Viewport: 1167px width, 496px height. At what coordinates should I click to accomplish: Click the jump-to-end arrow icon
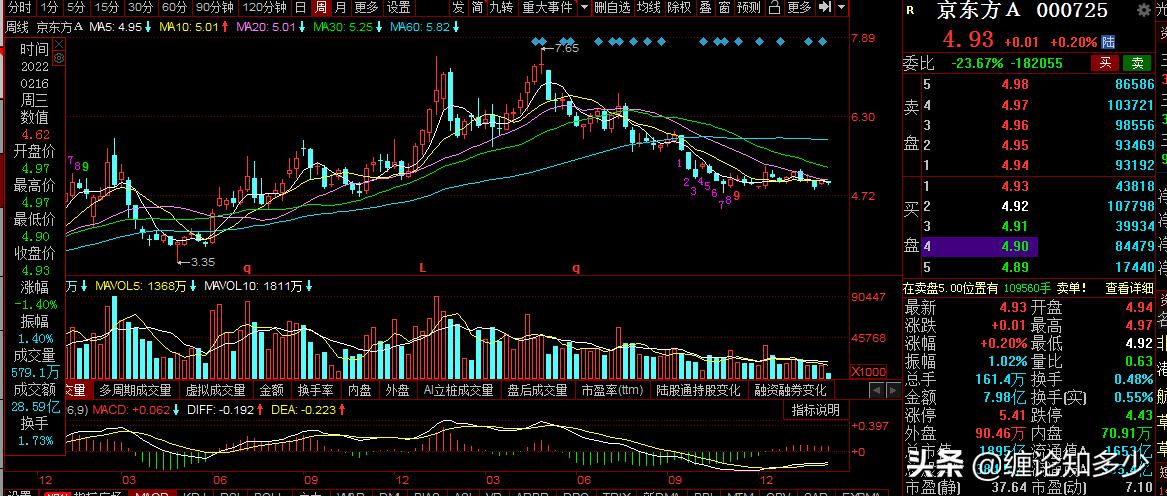824,7
